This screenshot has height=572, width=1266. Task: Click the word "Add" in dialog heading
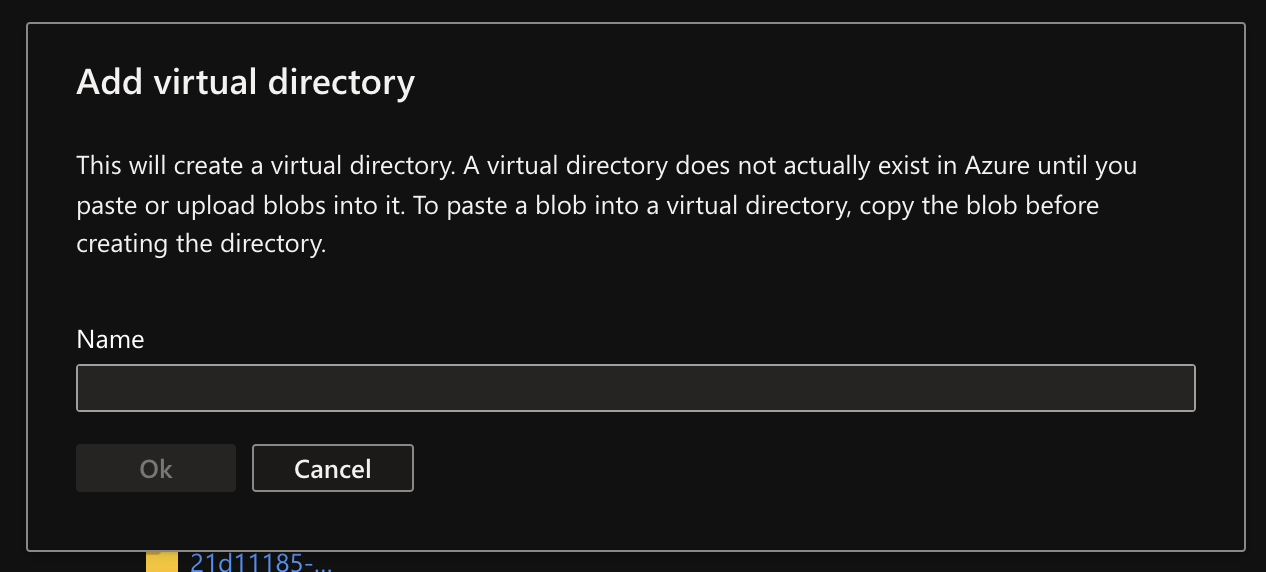click(110, 82)
